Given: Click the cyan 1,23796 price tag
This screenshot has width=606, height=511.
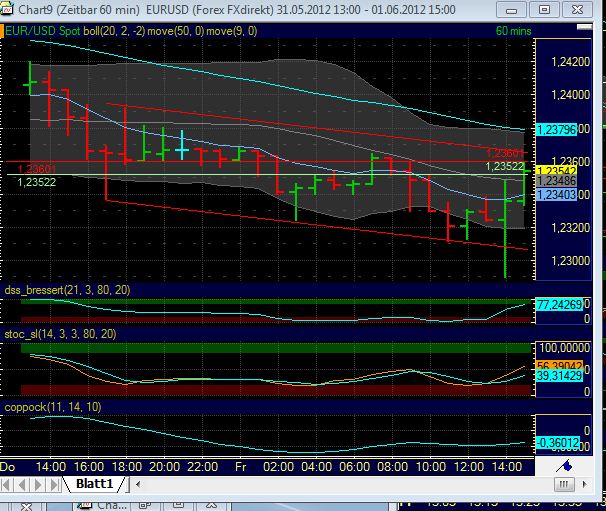Looking at the screenshot, I should tap(557, 129).
